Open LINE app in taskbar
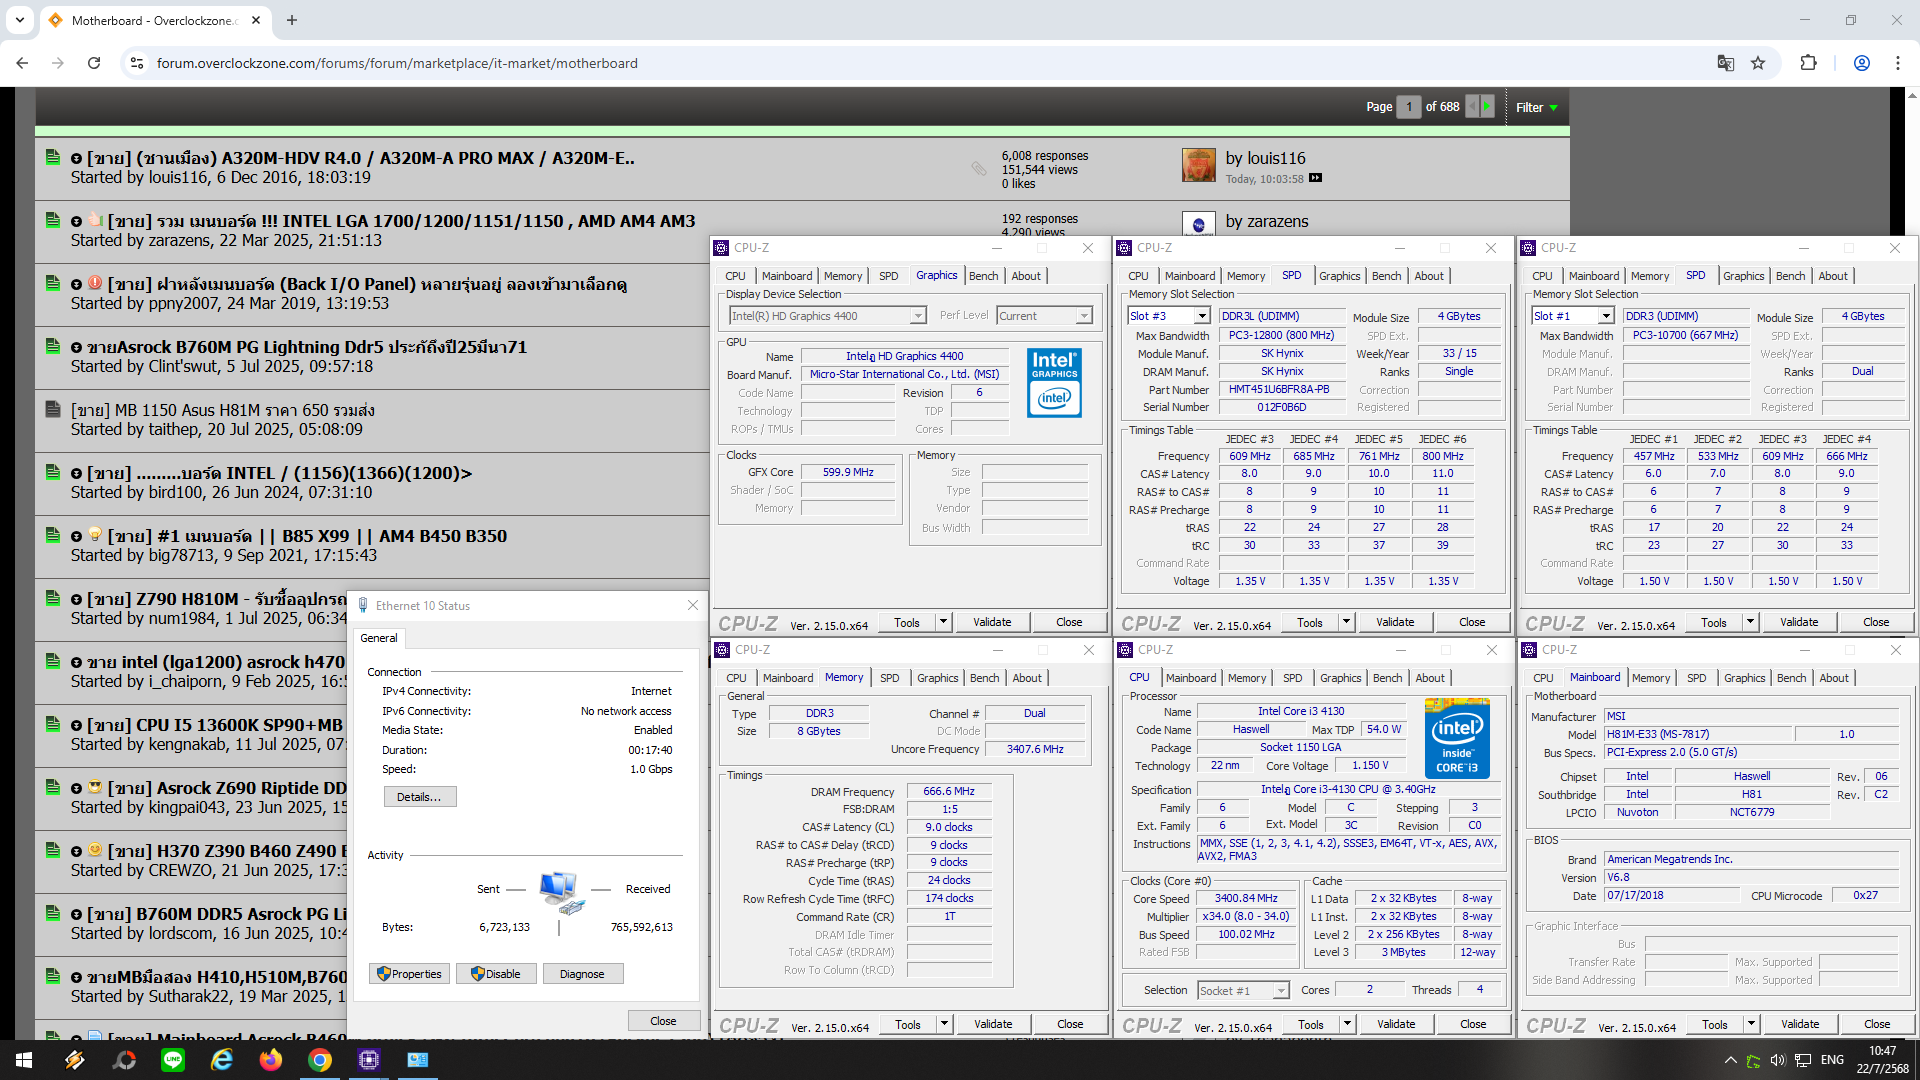Viewport: 1920px width, 1080px height. click(x=173, y=1060)
